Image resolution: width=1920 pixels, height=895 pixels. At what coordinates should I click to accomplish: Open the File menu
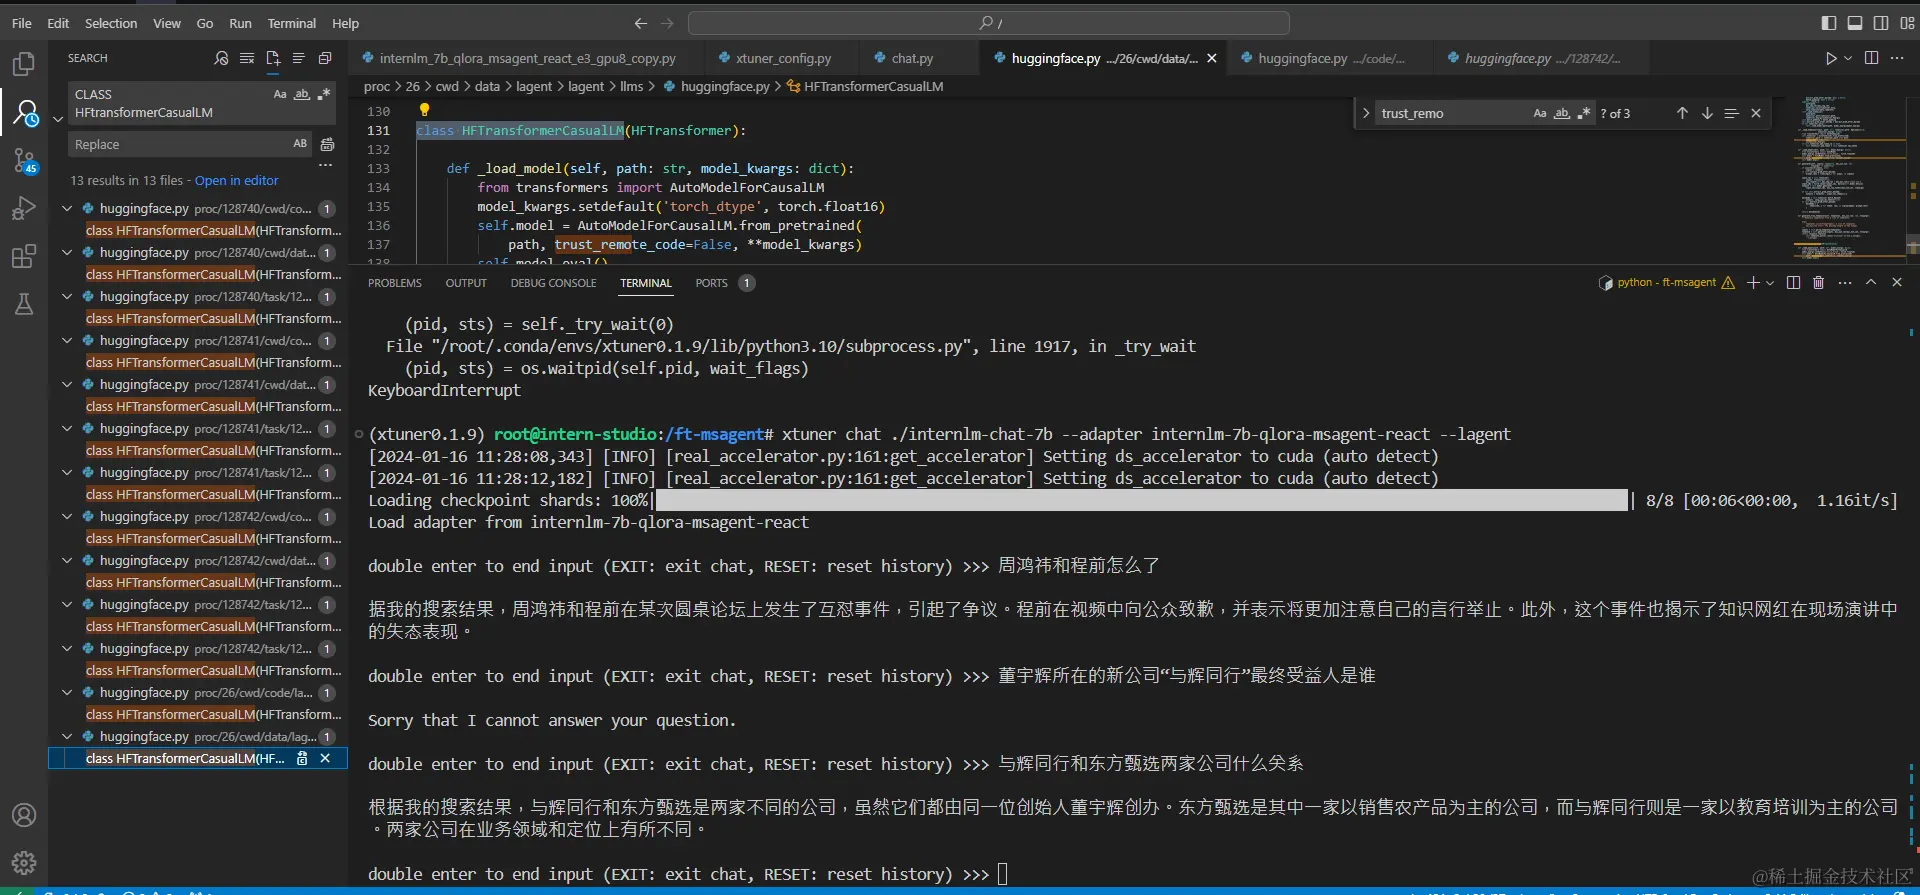[x=22, y=23]
